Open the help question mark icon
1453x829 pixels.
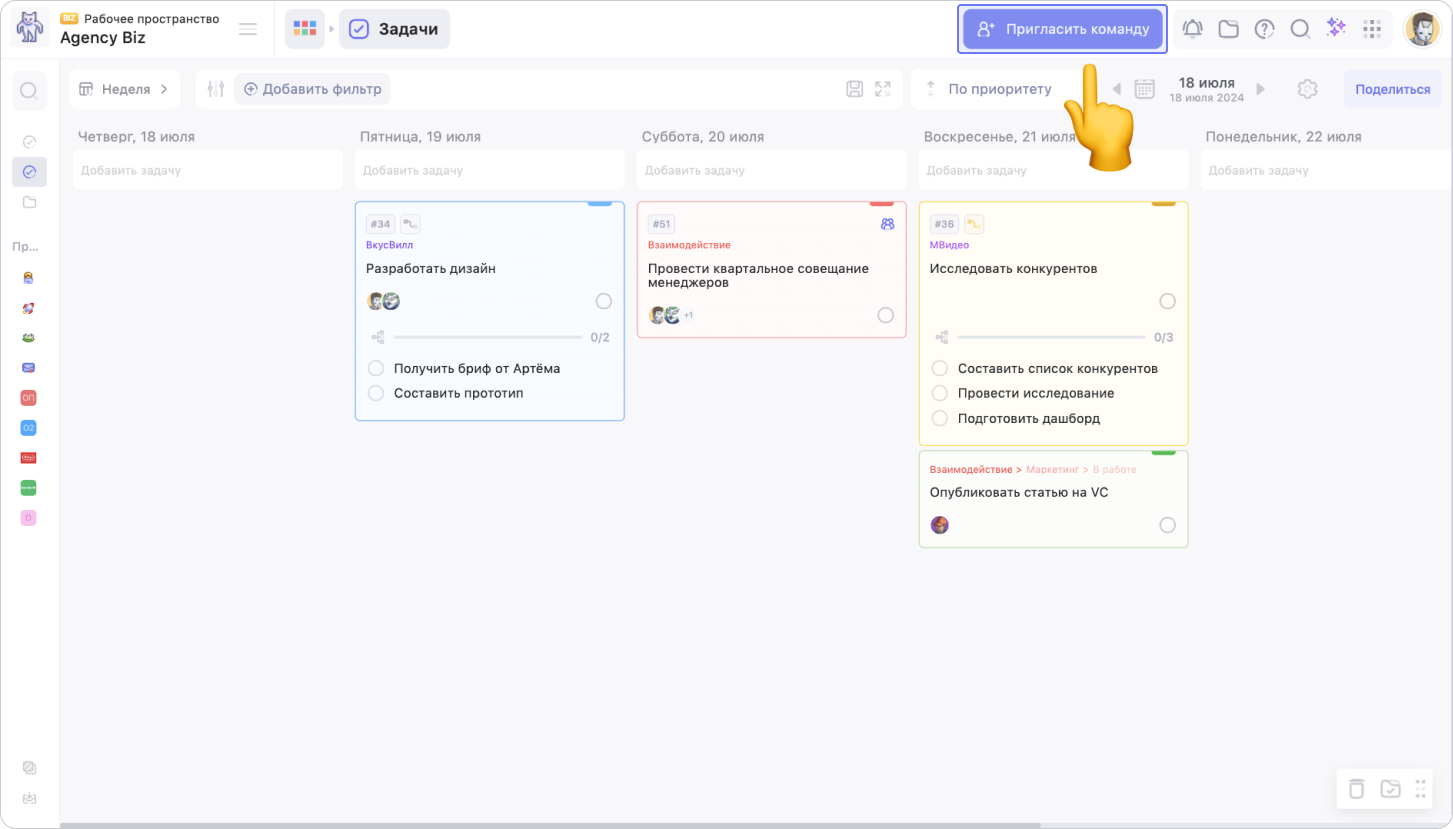(1264, 29)
